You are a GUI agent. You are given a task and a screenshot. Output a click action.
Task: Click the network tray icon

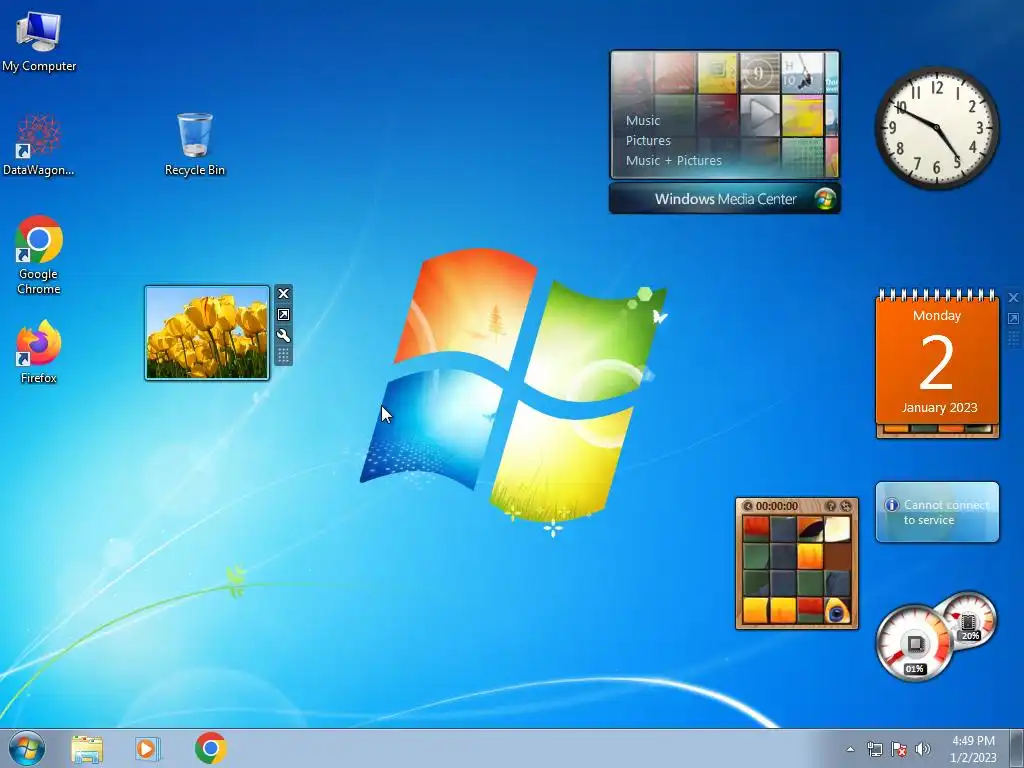pos(874,749)
